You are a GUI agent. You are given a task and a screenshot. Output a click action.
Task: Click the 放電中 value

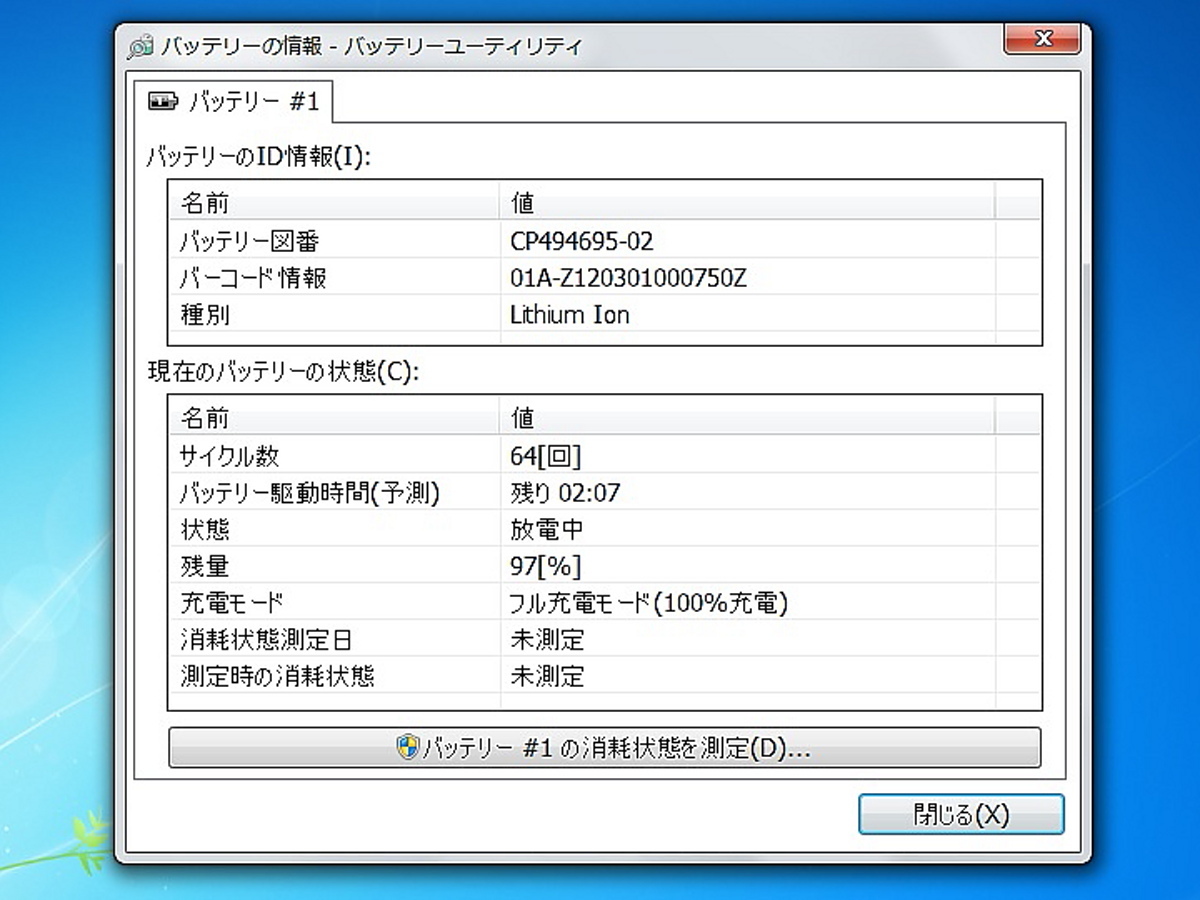tap(547, 529)
